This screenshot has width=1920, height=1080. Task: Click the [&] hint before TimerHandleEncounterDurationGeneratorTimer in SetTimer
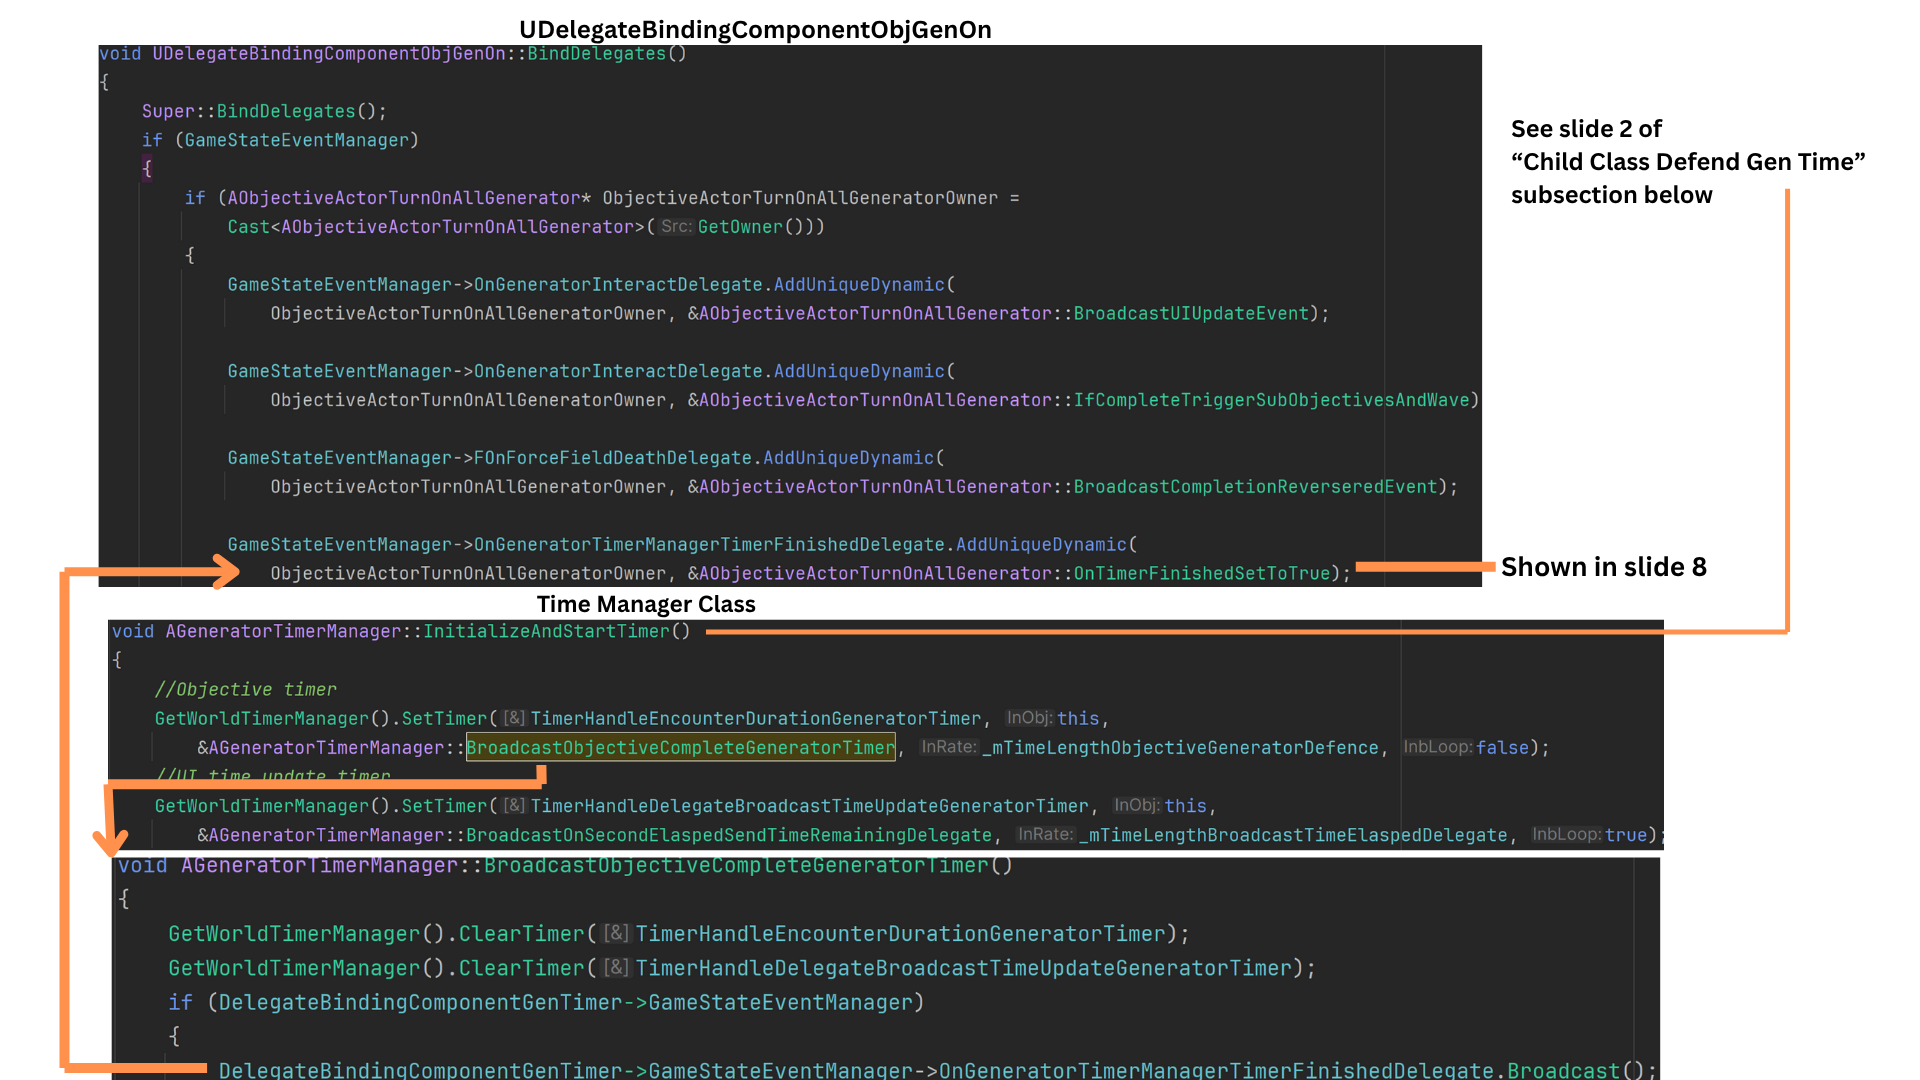click(x=514, y=718)
